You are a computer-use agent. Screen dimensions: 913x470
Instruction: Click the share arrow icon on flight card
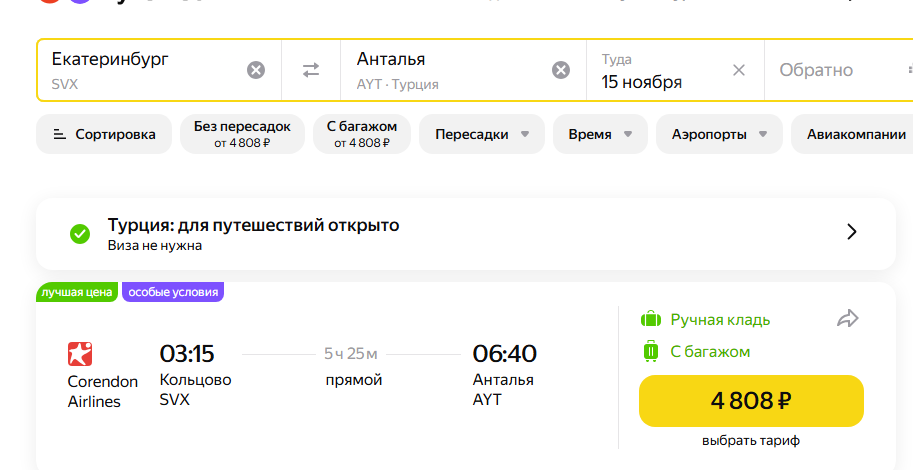(x=848, y=319)
